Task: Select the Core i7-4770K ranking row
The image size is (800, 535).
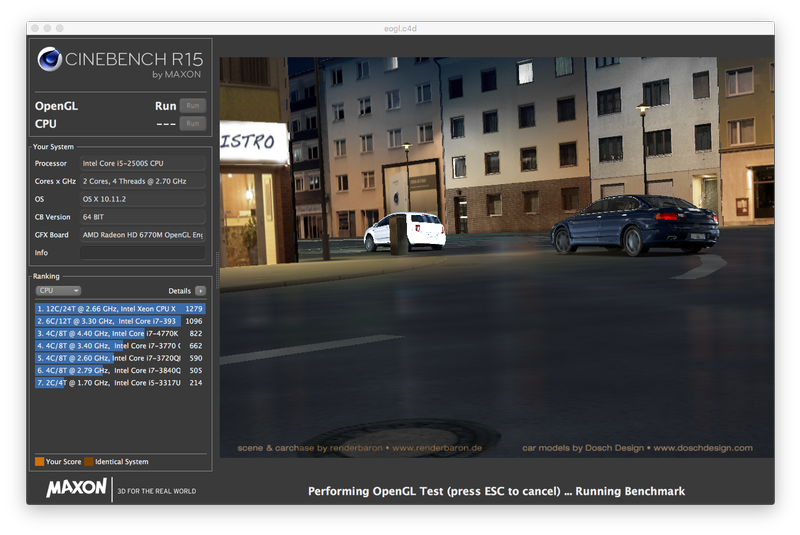Action: 119,333
